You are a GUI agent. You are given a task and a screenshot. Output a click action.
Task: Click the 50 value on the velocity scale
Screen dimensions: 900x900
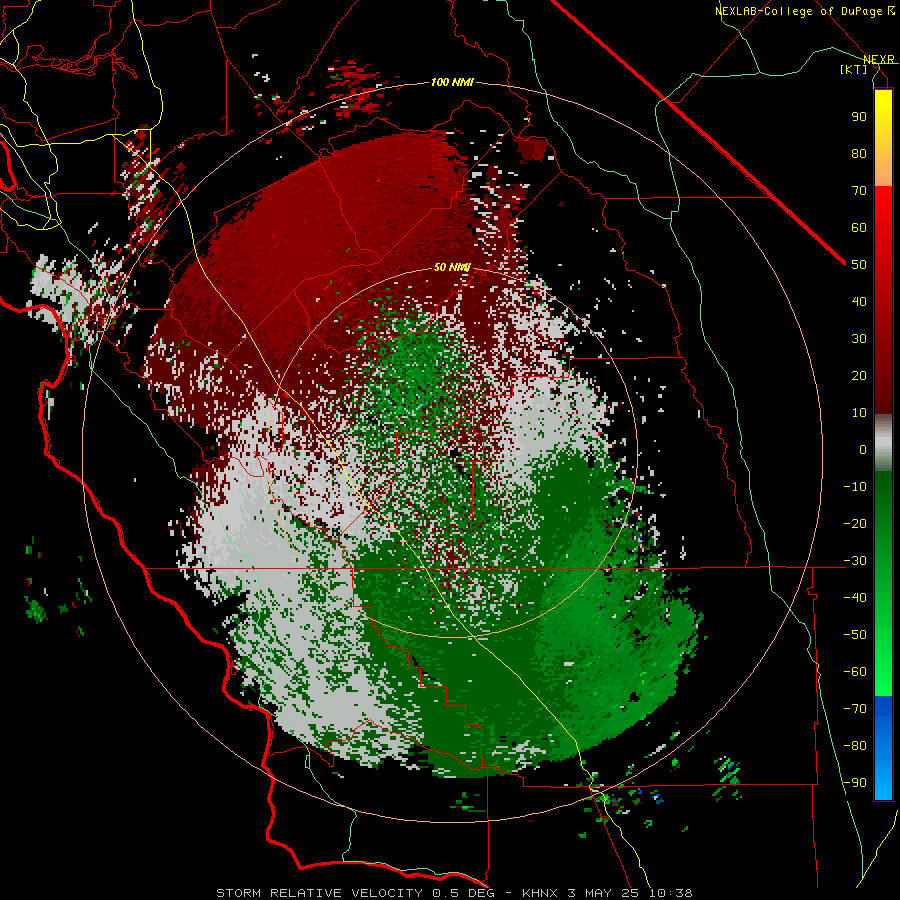(x=859, y=265)
